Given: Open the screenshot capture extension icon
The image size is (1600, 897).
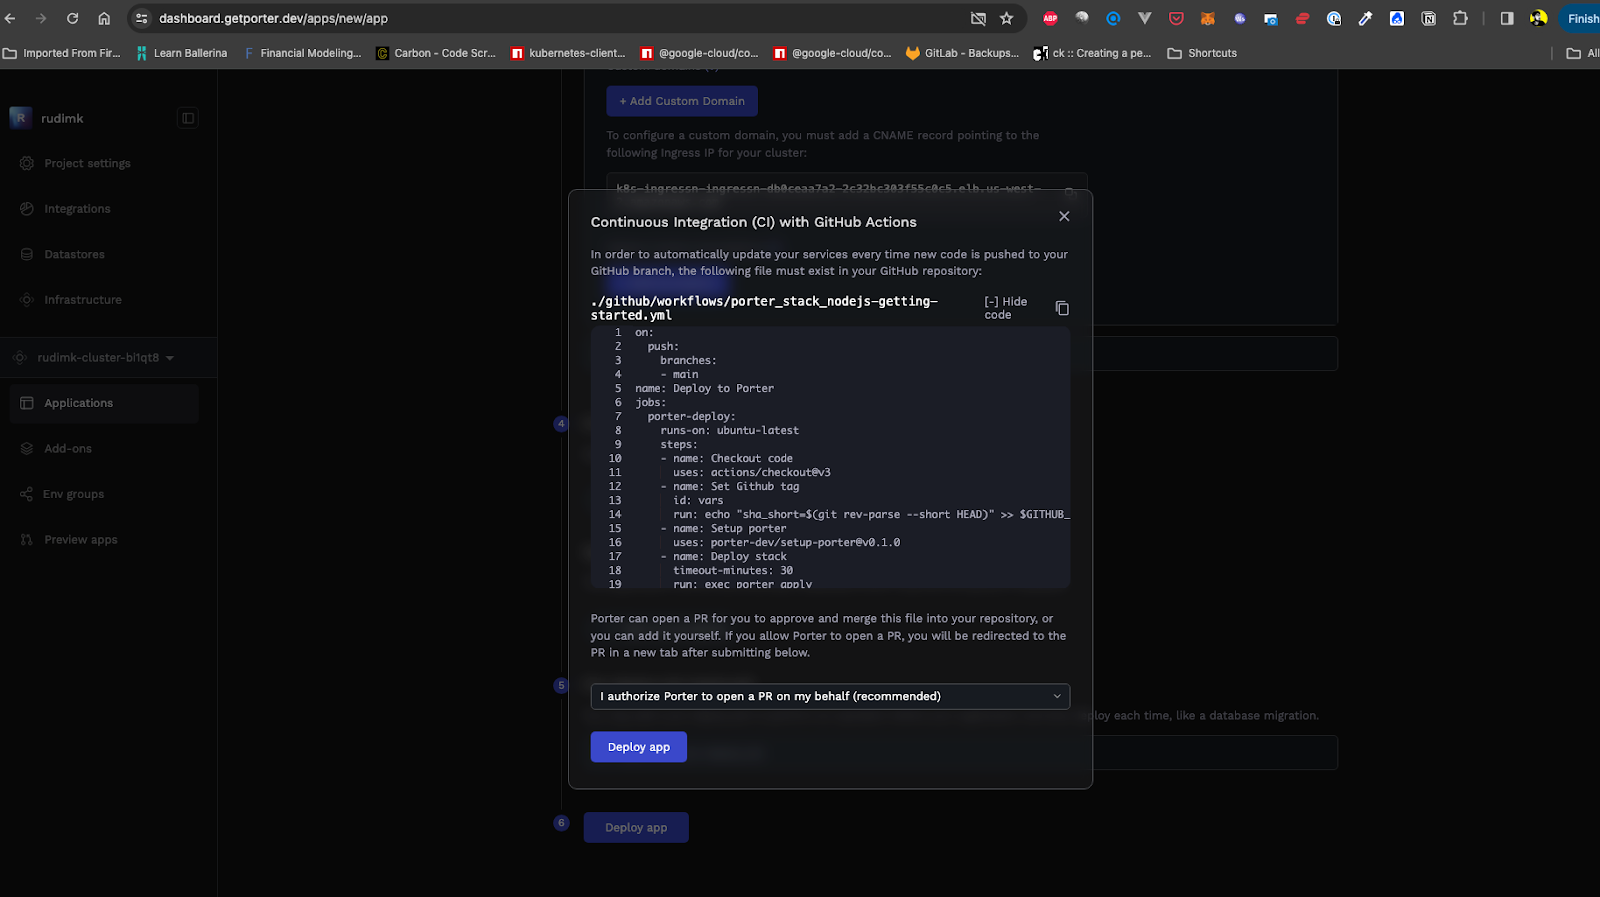Looking at the screenshot, I should pos(1271,18).
